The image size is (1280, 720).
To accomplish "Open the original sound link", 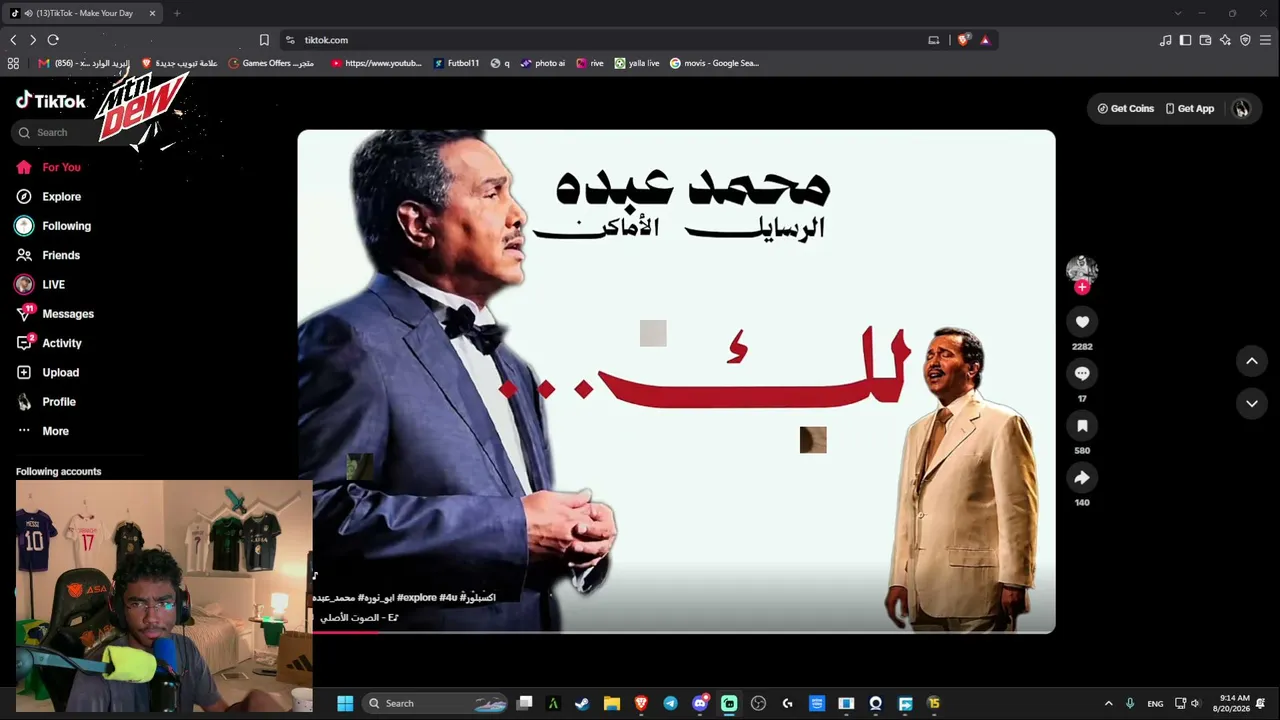I will (360, 617).
